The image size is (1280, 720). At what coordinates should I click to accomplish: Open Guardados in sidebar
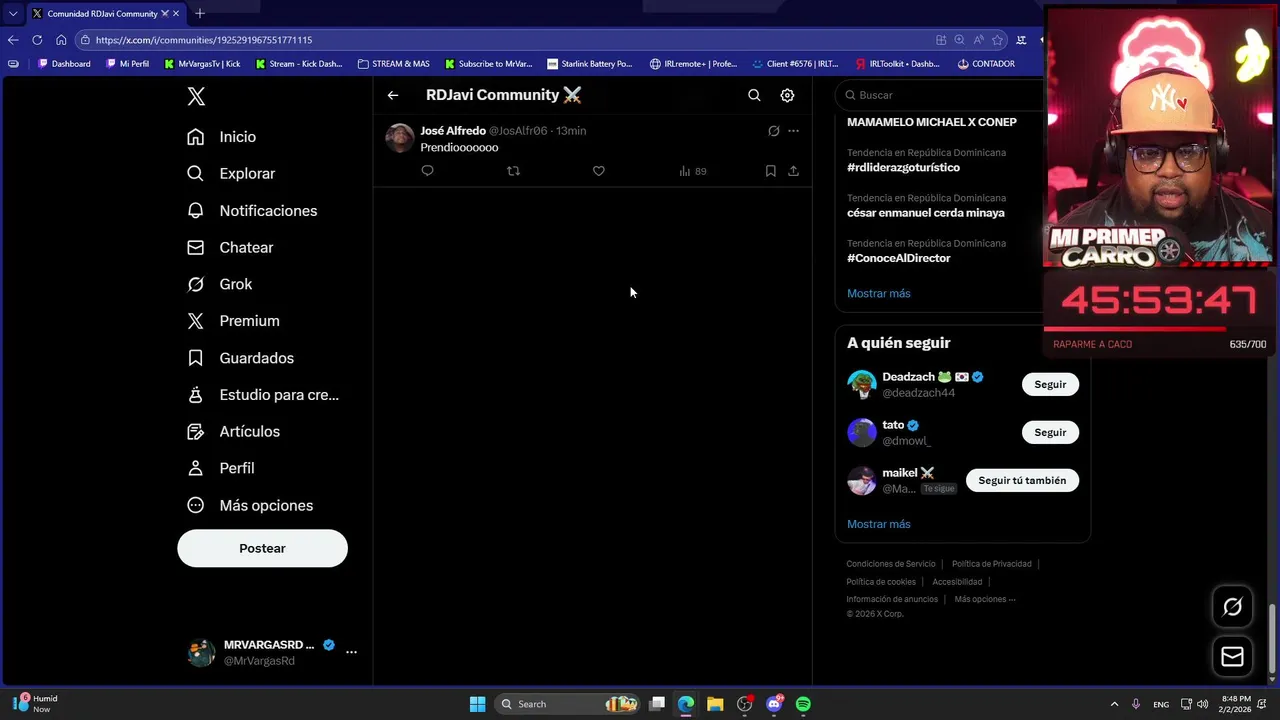241,358
